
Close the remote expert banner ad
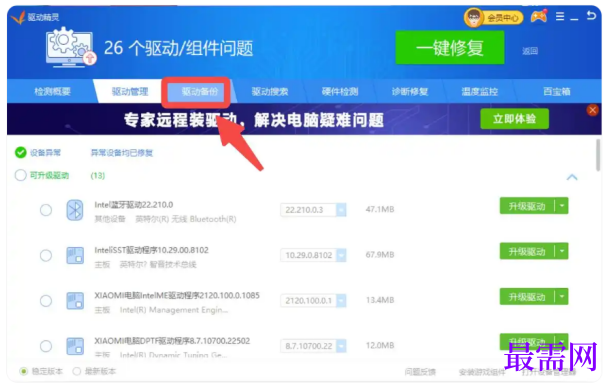(x=592, y=110)
